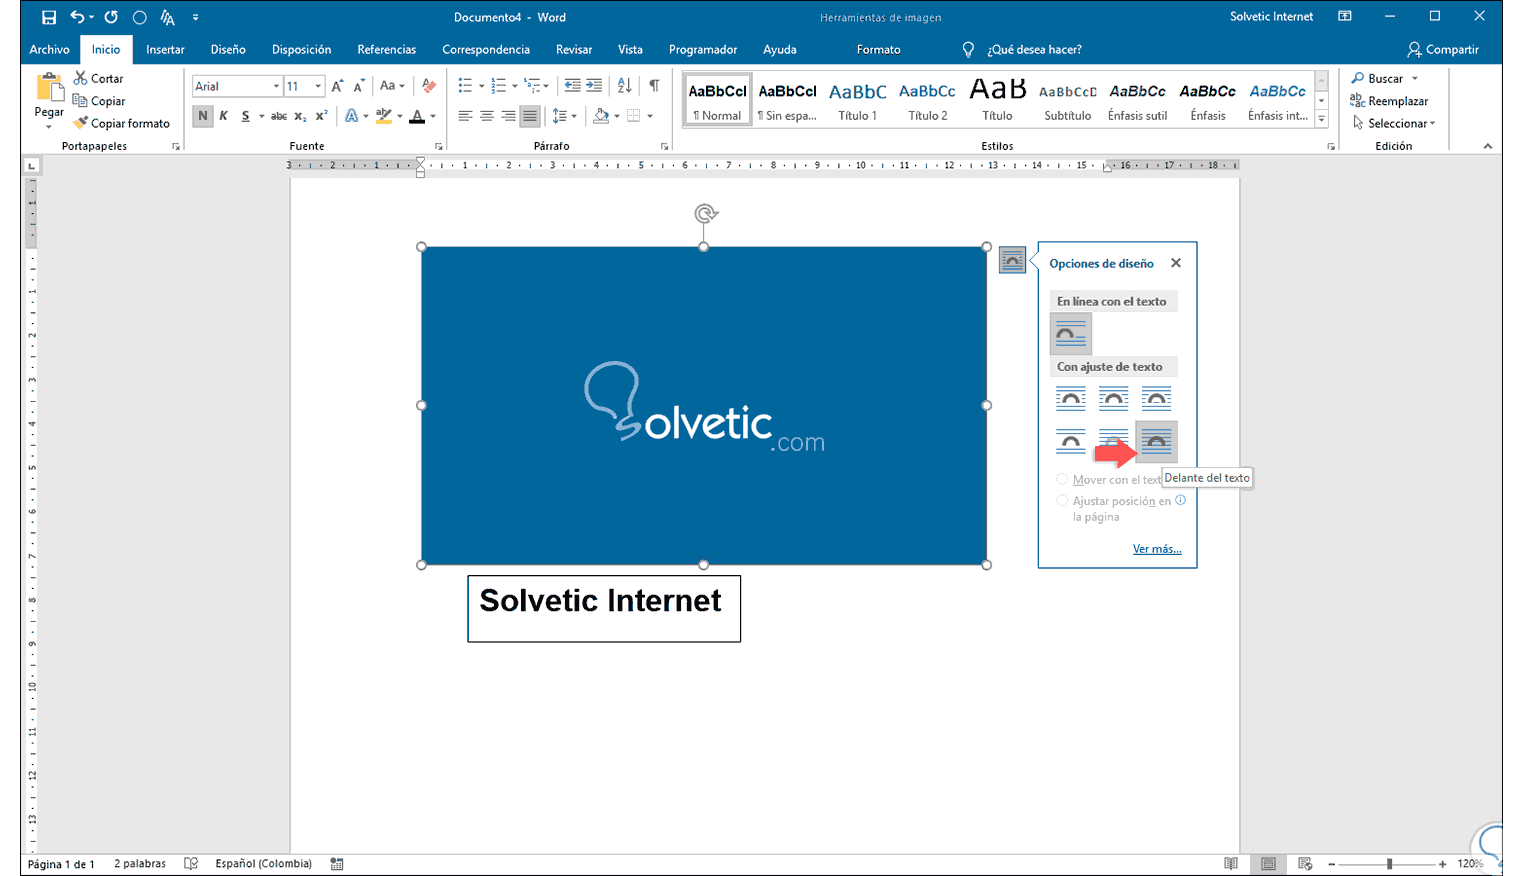Sort text with the A-Z icon
This screenshot has width=1524, height=876.
coord(624,86)
